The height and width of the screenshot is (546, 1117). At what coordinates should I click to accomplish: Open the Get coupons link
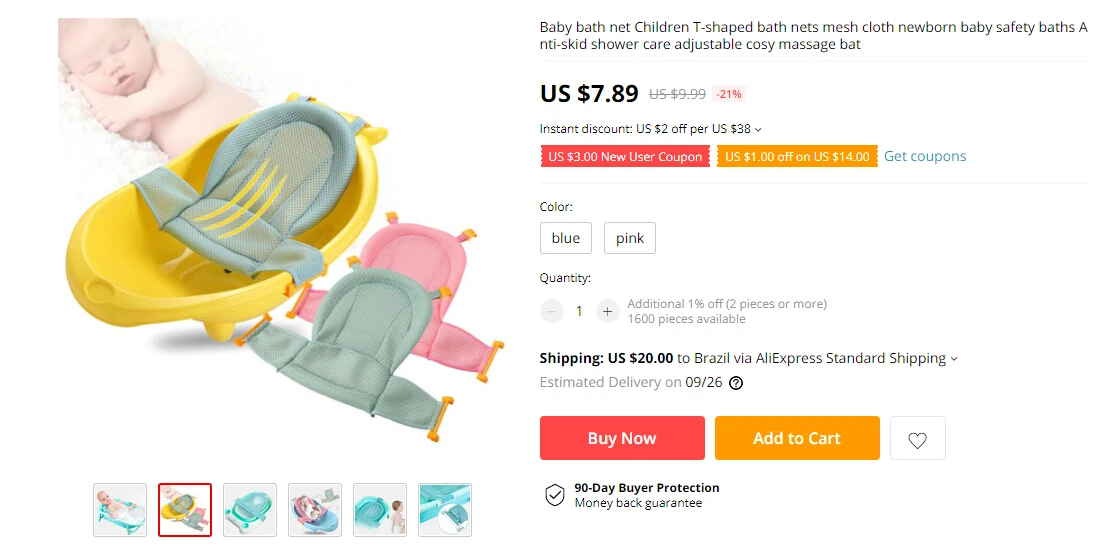click(925, 156)
